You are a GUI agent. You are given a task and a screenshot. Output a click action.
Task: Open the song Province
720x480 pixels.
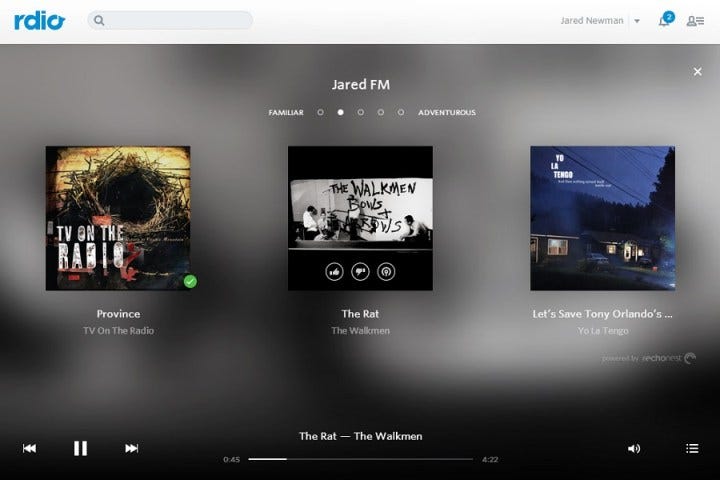click(x=118, y=314)
